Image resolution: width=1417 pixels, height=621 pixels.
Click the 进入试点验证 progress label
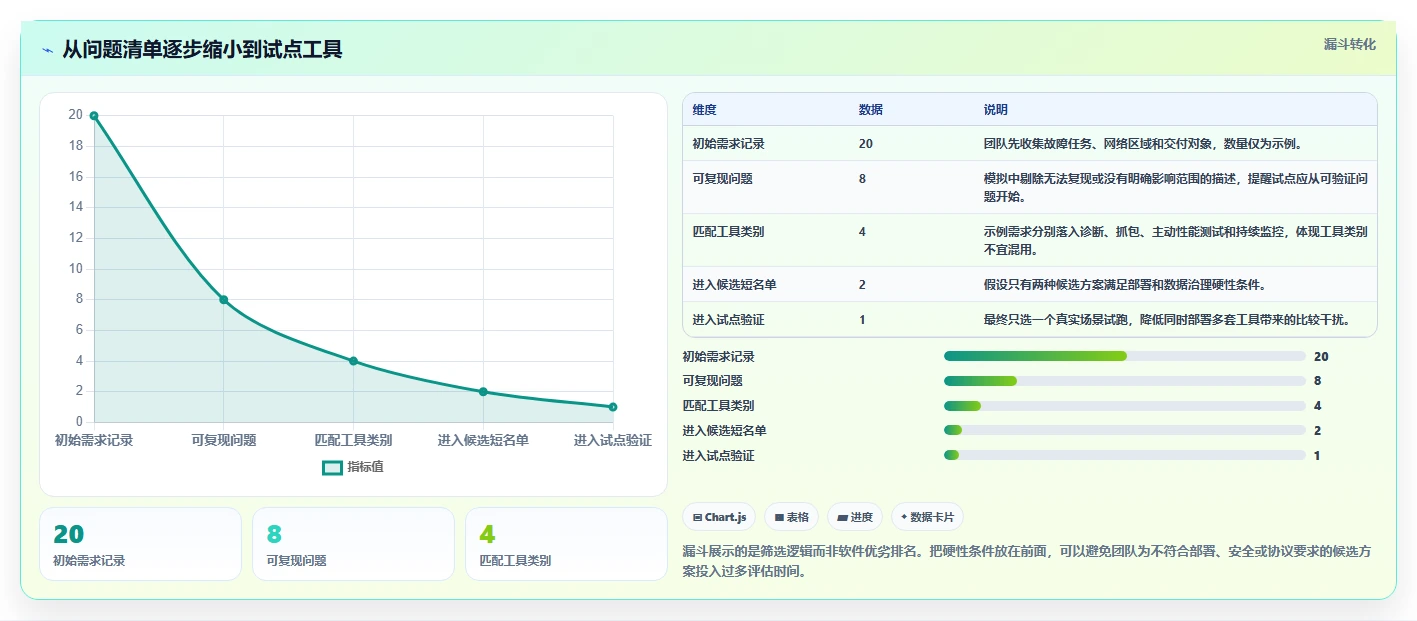(x=718, y=456)
